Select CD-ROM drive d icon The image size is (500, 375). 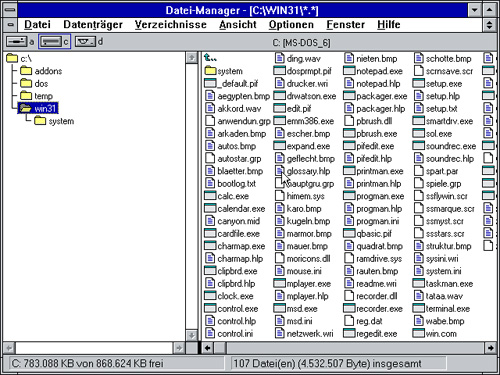pyautogui.click(x=85, y=42)
